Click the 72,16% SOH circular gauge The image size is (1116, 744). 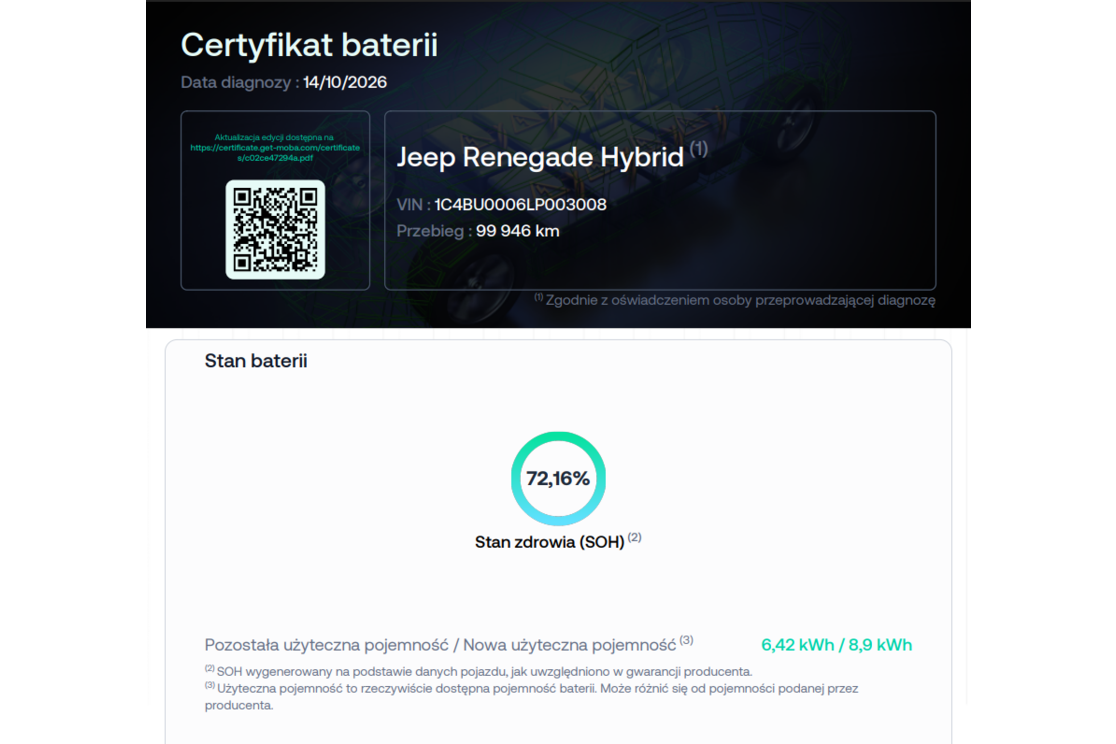pos(558,478)
